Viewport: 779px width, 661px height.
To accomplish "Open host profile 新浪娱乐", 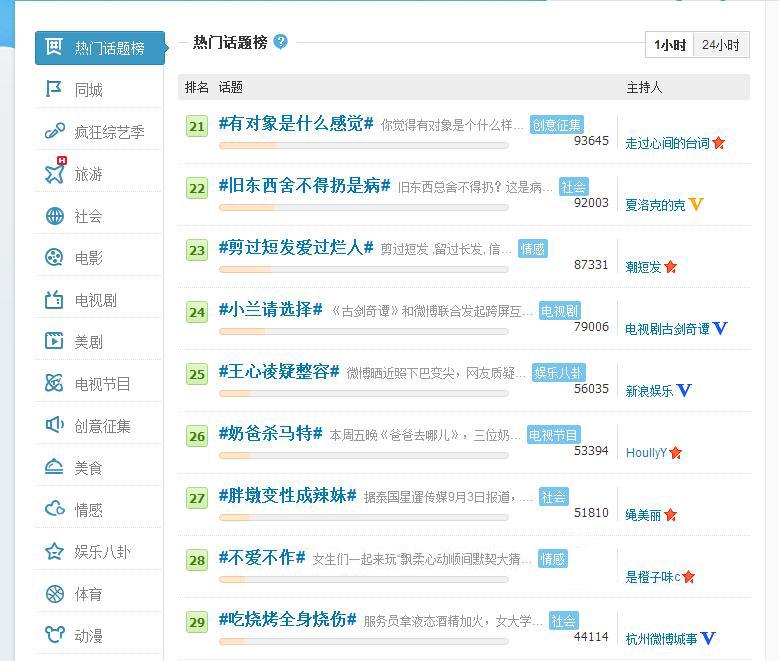I will (649, 391).
